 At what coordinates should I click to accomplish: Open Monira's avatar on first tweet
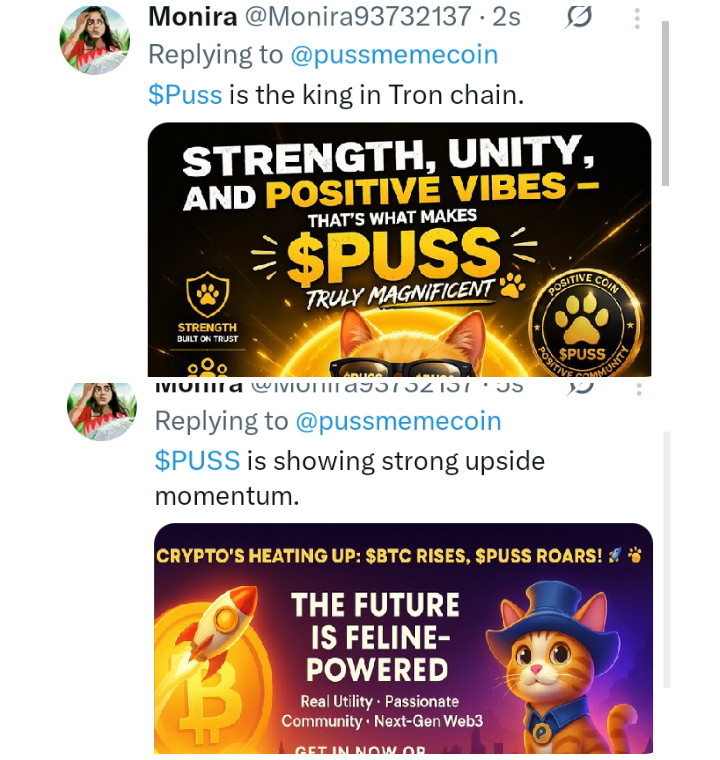tap(95, 40)
